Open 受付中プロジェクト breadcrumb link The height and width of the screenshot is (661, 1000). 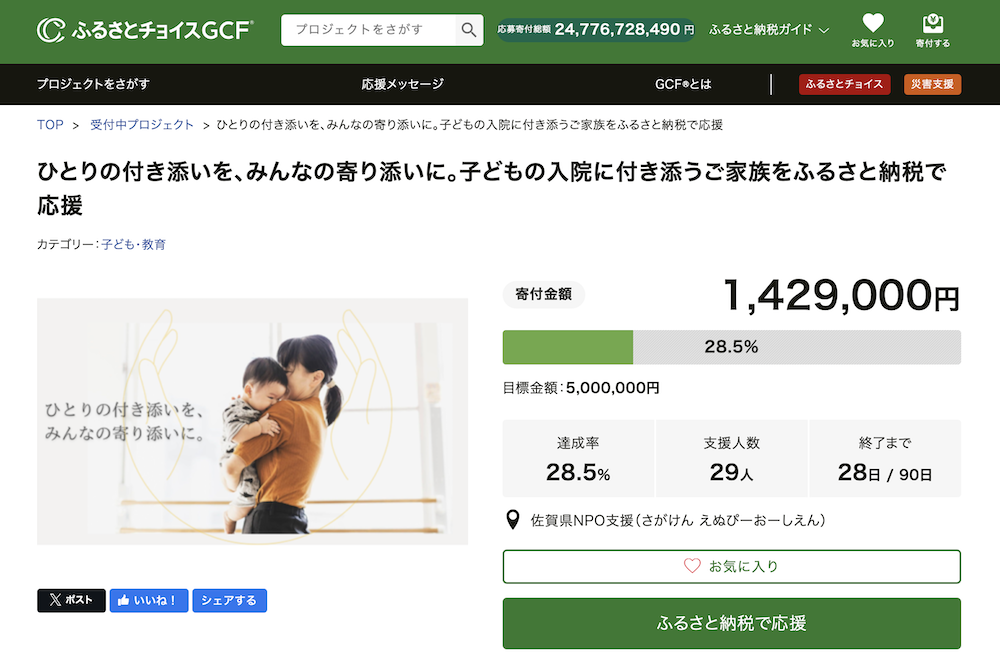tap(142, 125)
